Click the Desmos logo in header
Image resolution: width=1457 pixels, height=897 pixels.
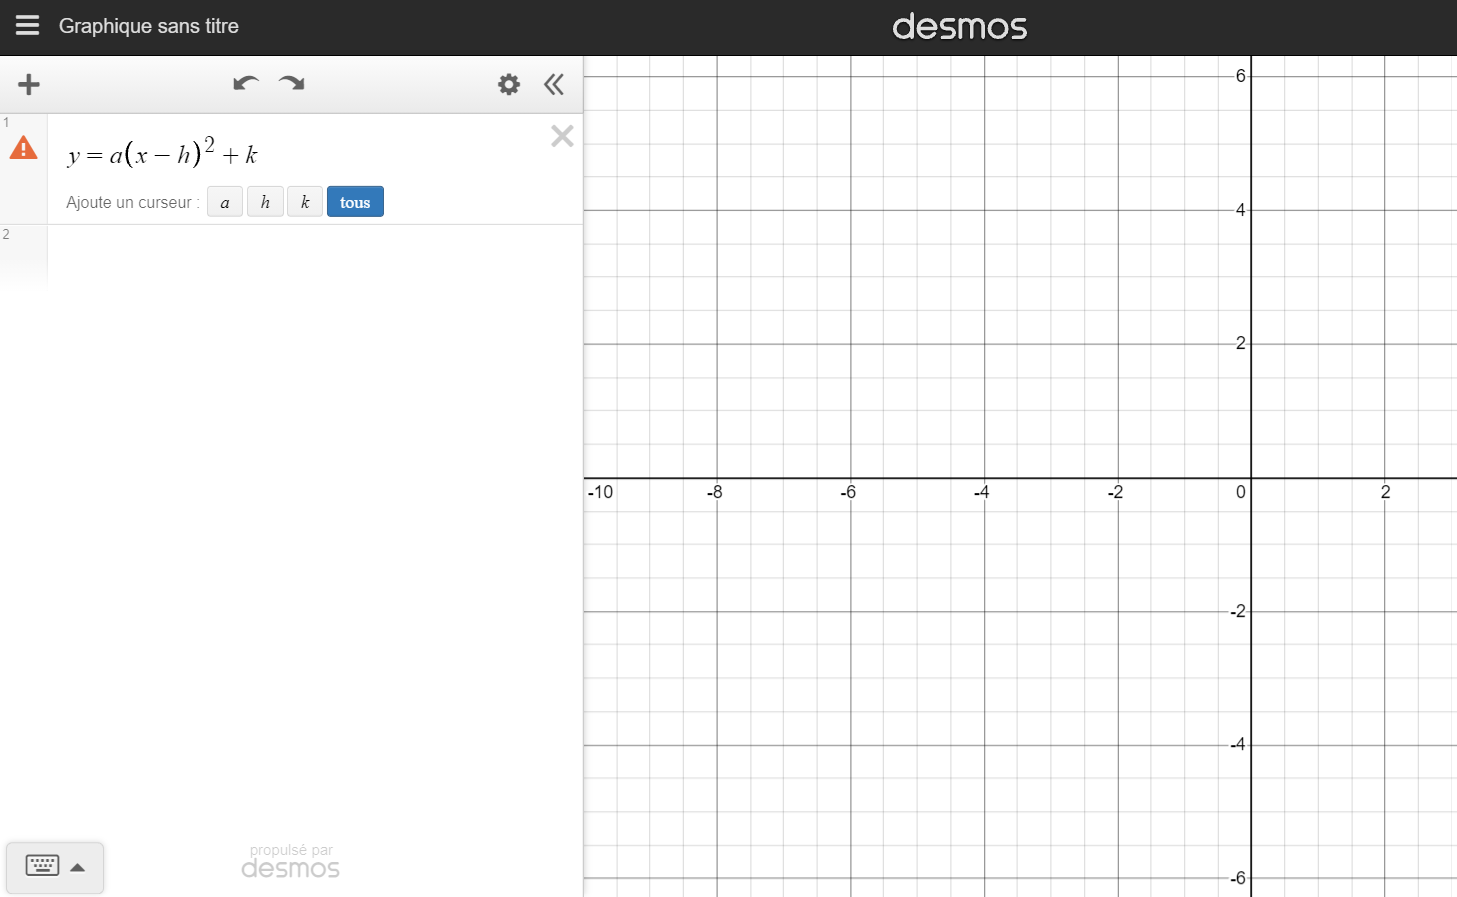[x=959, y=27]
